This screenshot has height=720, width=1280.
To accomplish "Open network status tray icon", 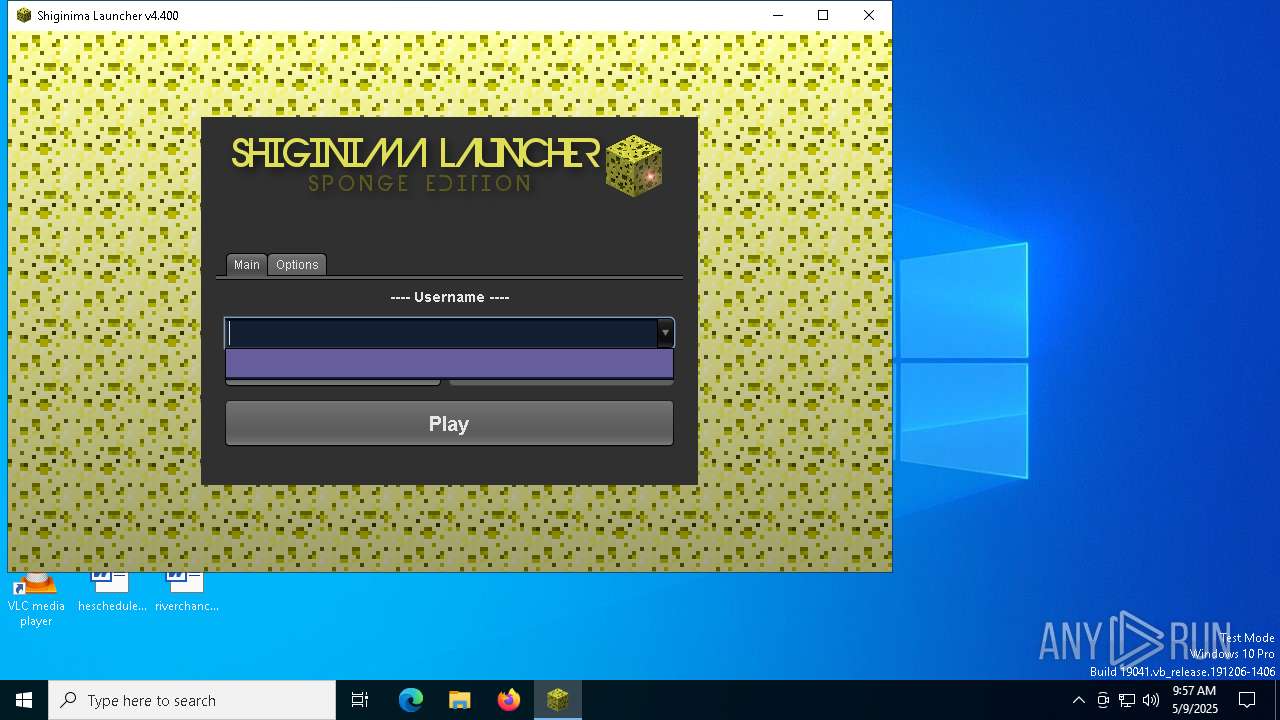I will point(1127,700).
